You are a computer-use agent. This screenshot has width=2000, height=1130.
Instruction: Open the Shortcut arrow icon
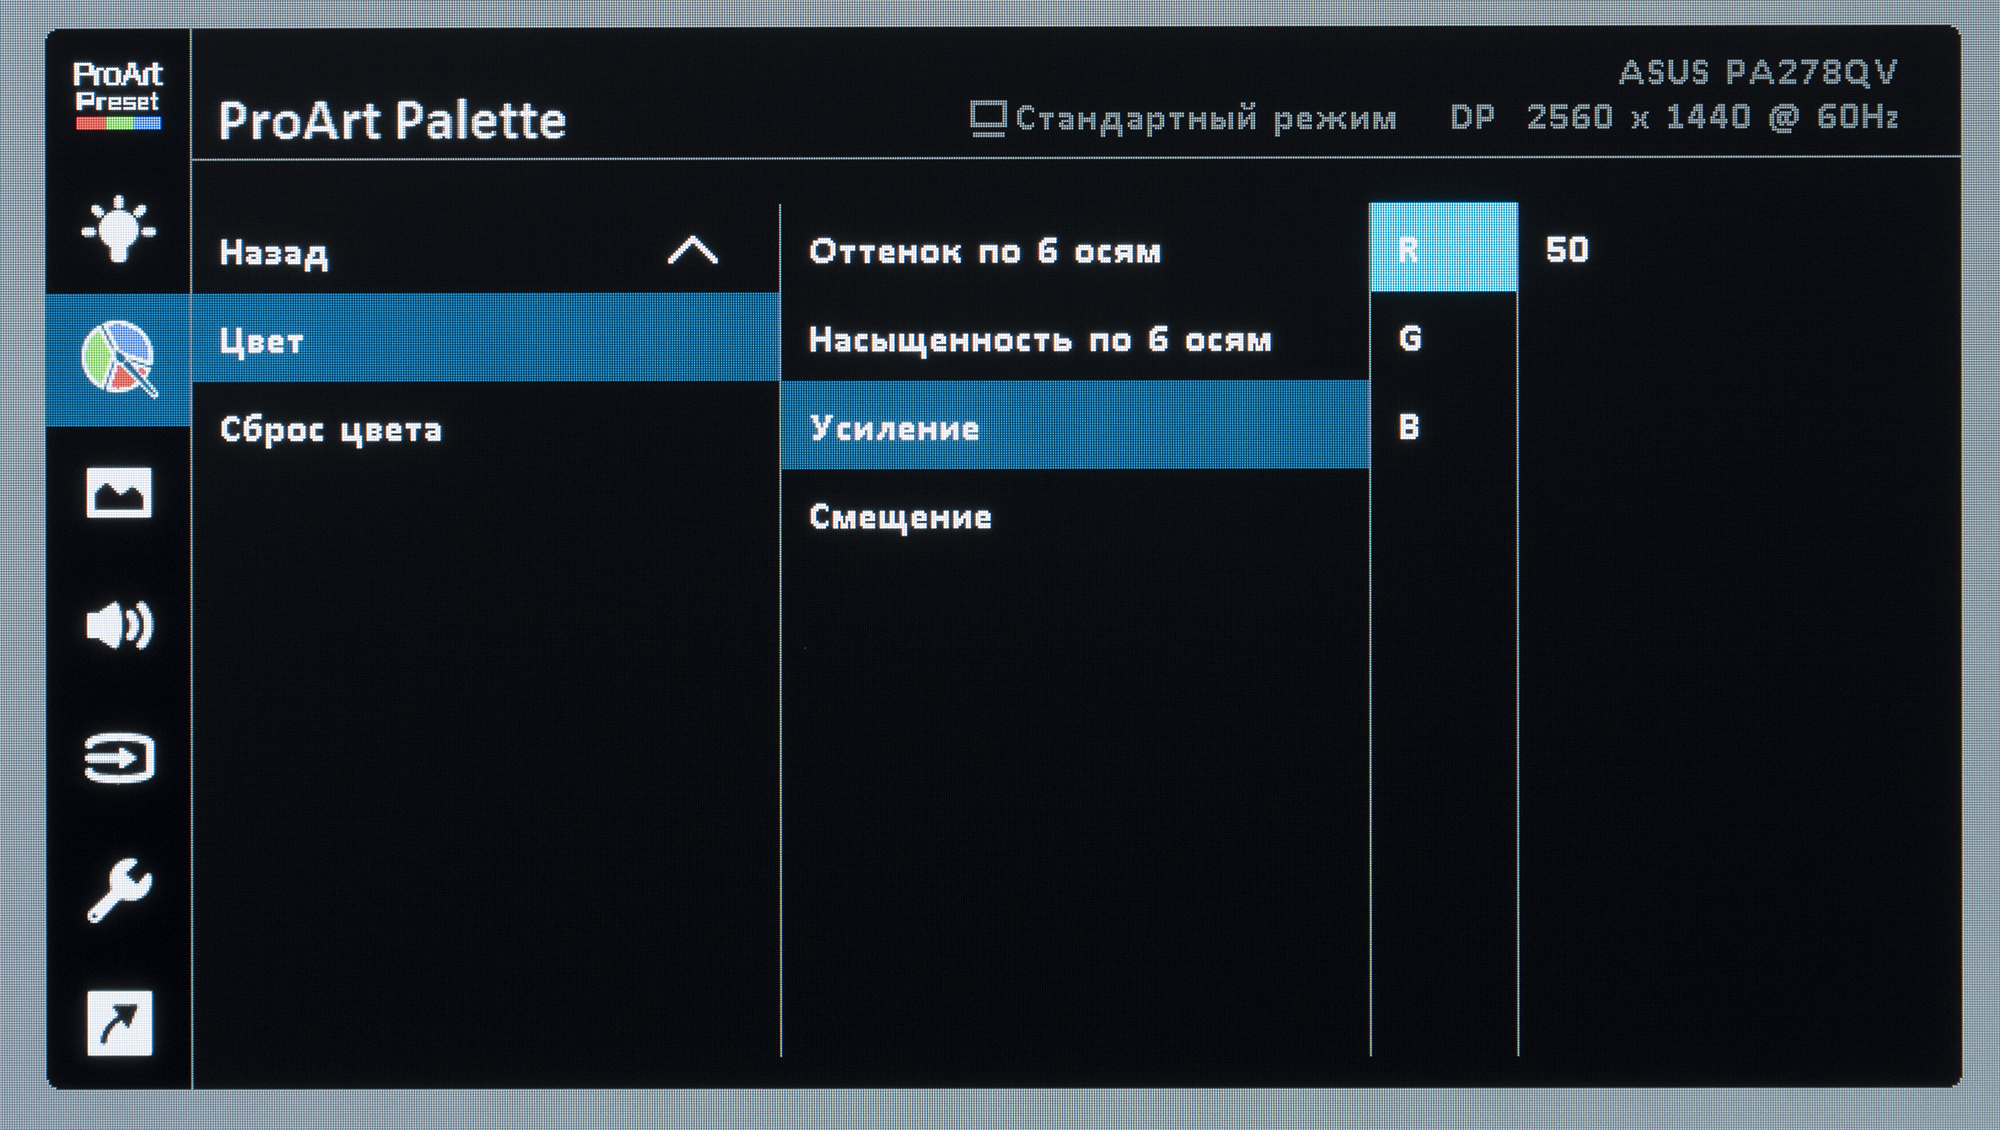[119, 1023]
